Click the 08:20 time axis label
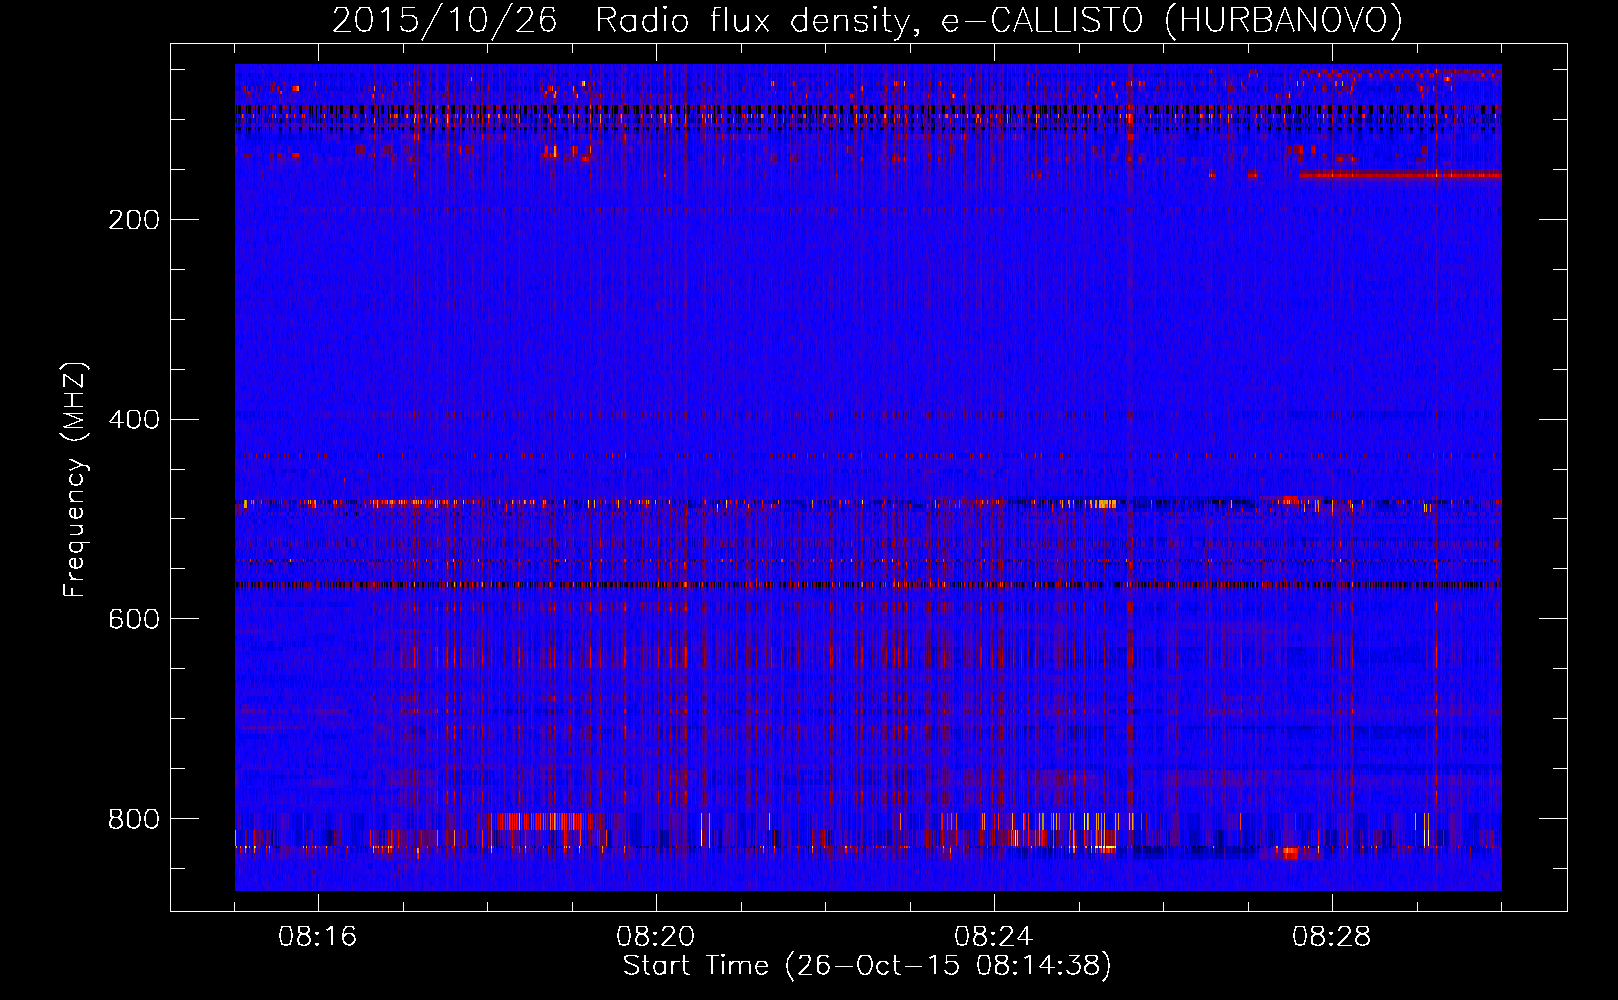The width and height of the screenshot is (1618, 1000). (656, 937)
